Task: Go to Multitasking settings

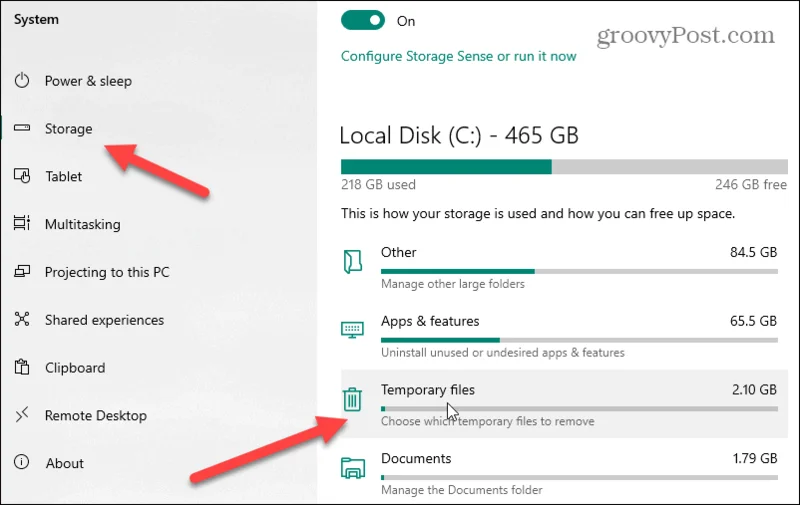Action: 83,224
